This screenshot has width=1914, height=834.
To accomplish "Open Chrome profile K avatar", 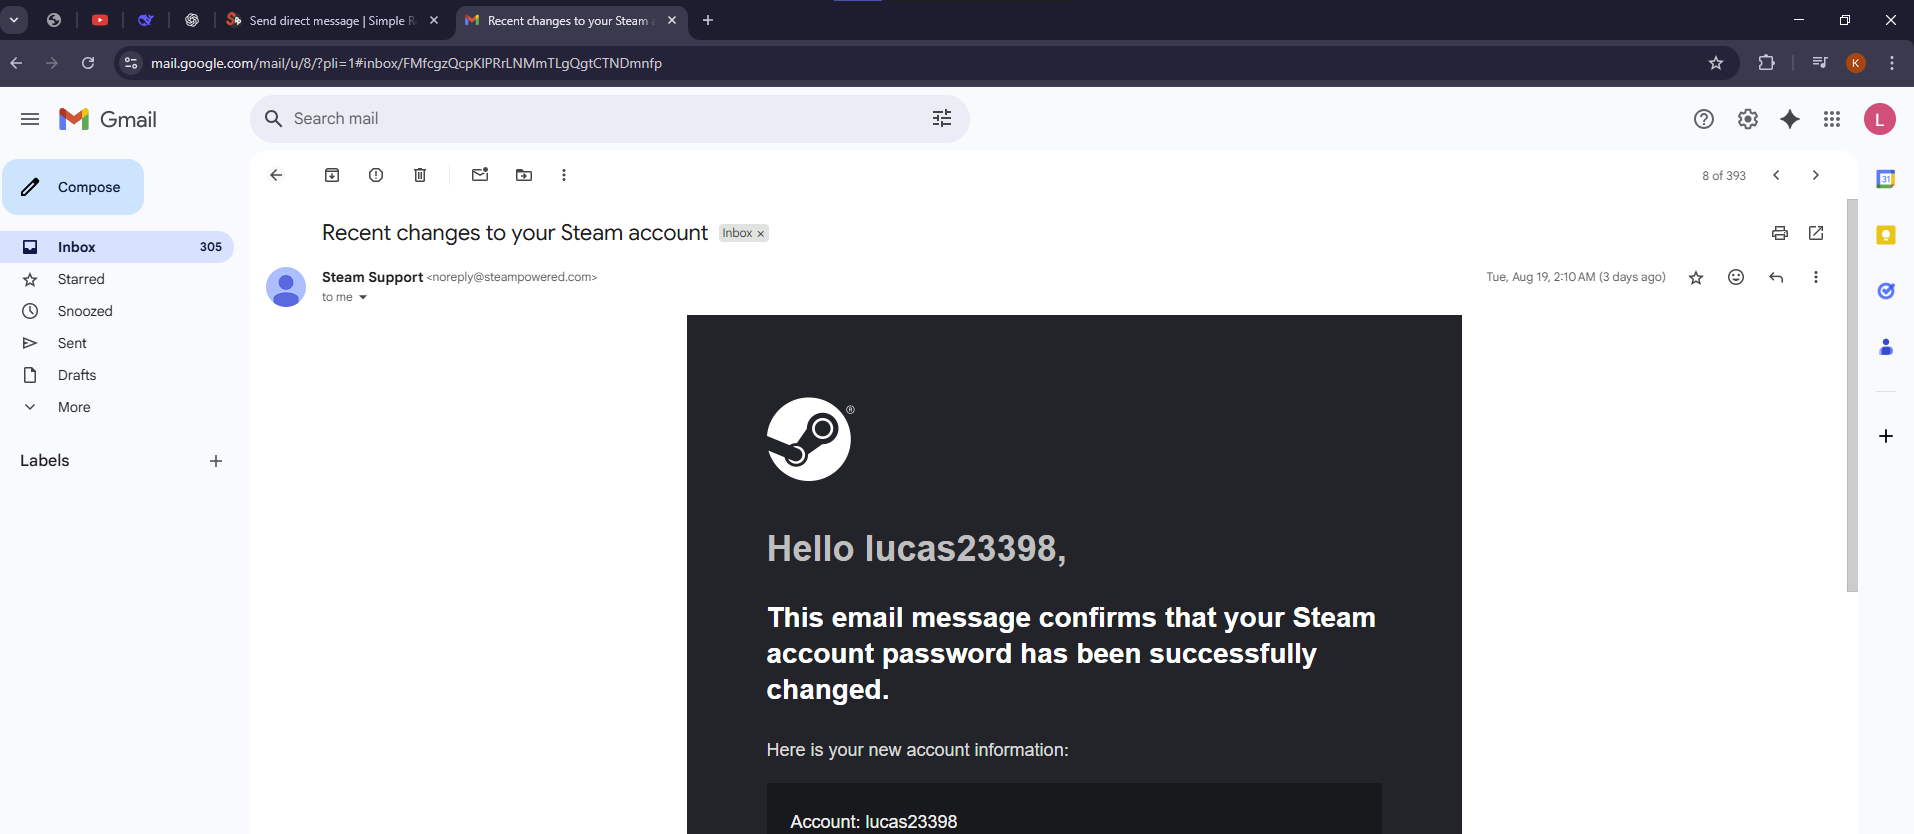I will pos(1856,63).
